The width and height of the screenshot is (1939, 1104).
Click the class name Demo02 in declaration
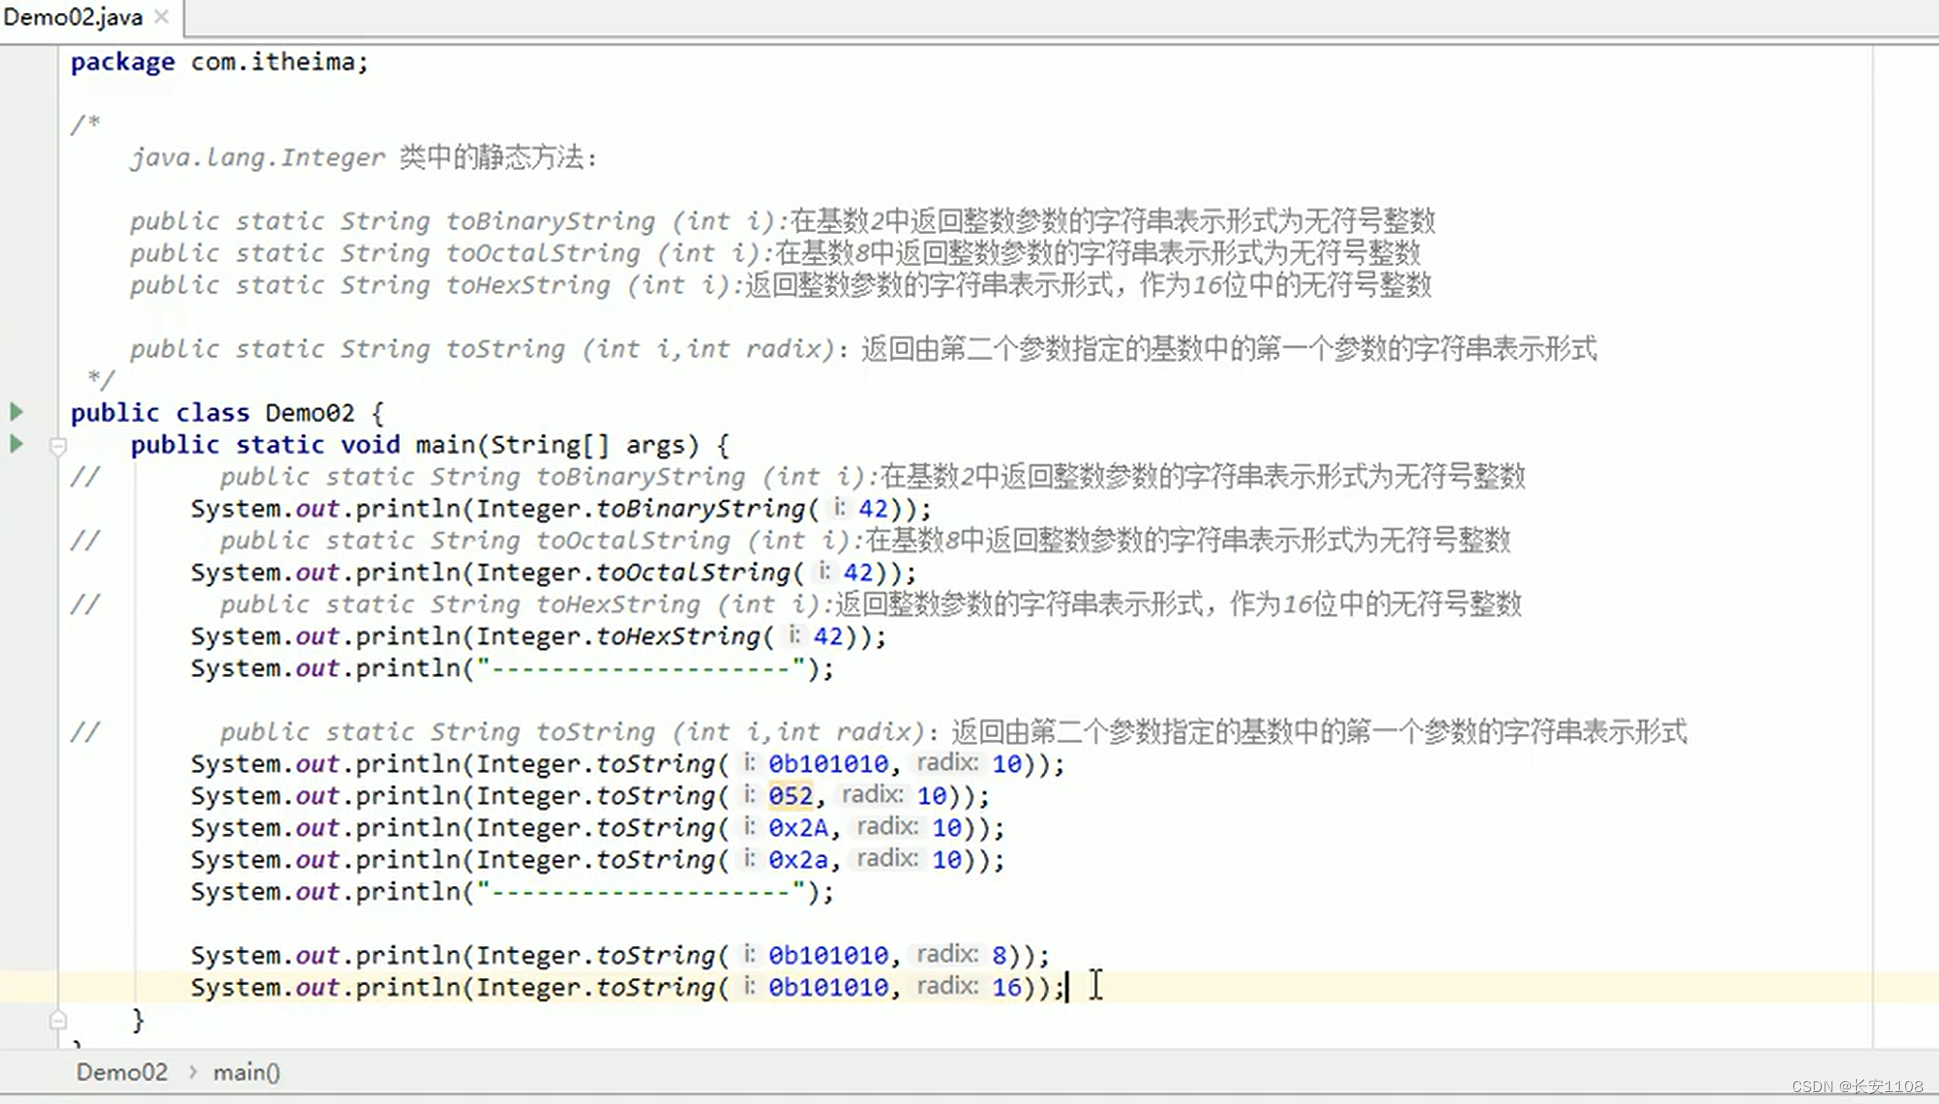tap(310, 413)
